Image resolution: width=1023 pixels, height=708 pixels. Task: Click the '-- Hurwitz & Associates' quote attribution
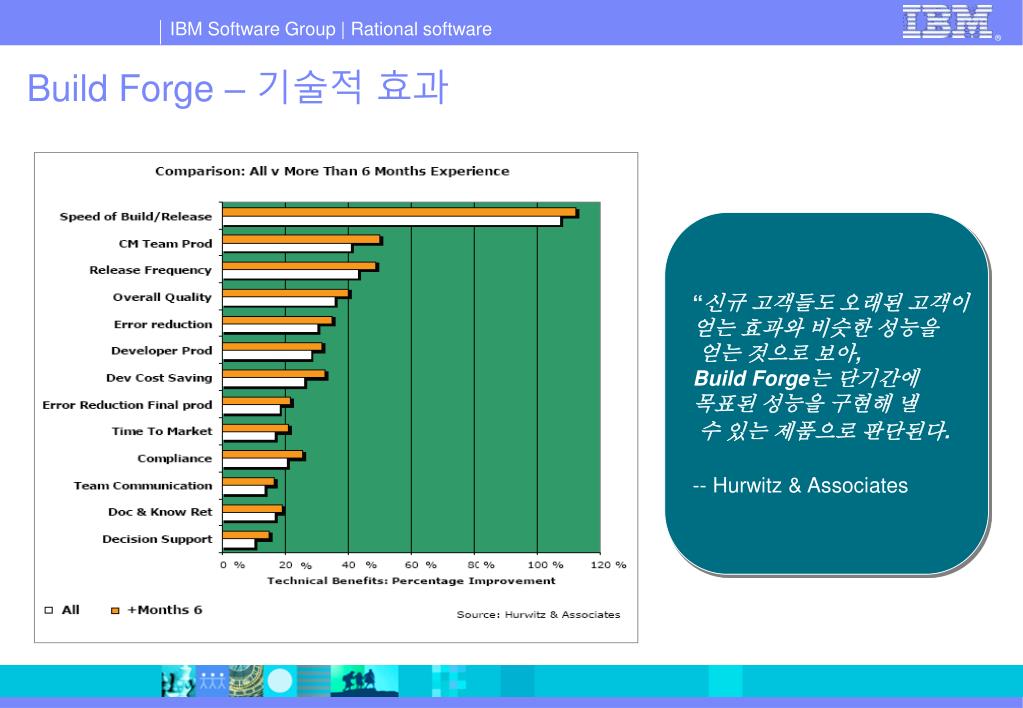[x=801, y=485]
